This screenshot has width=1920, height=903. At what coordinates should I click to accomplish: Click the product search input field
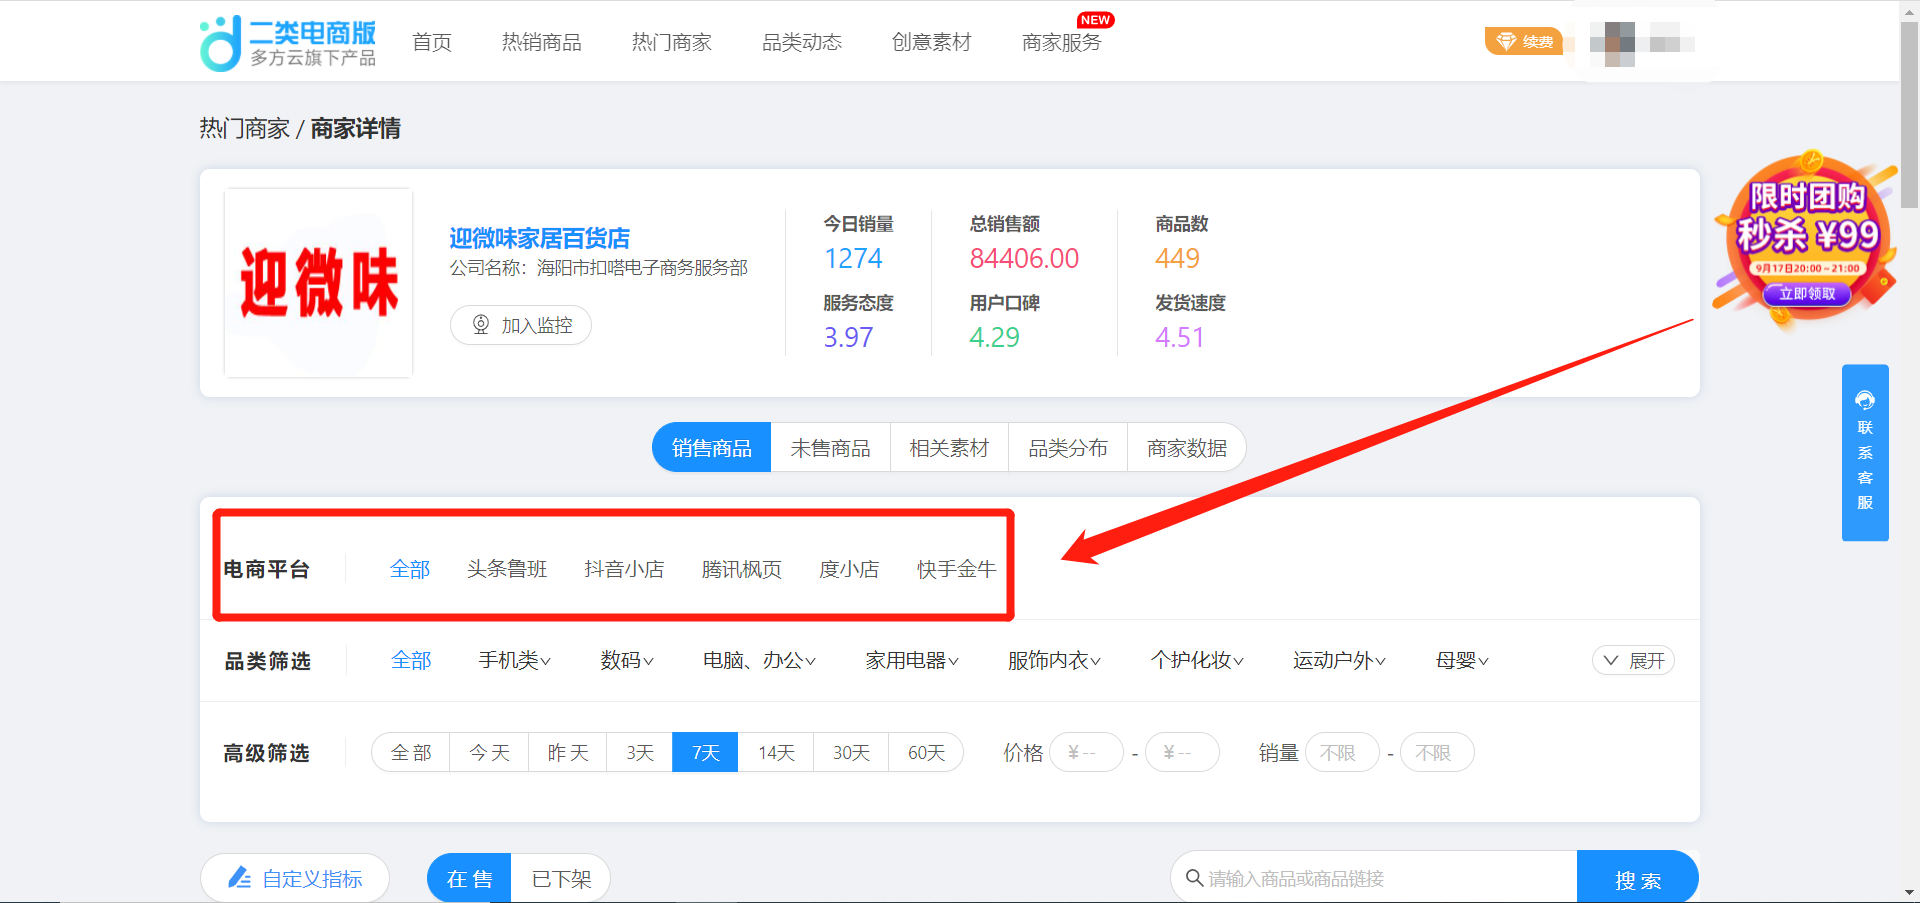pyautogui.click(x=1374, y=877)
